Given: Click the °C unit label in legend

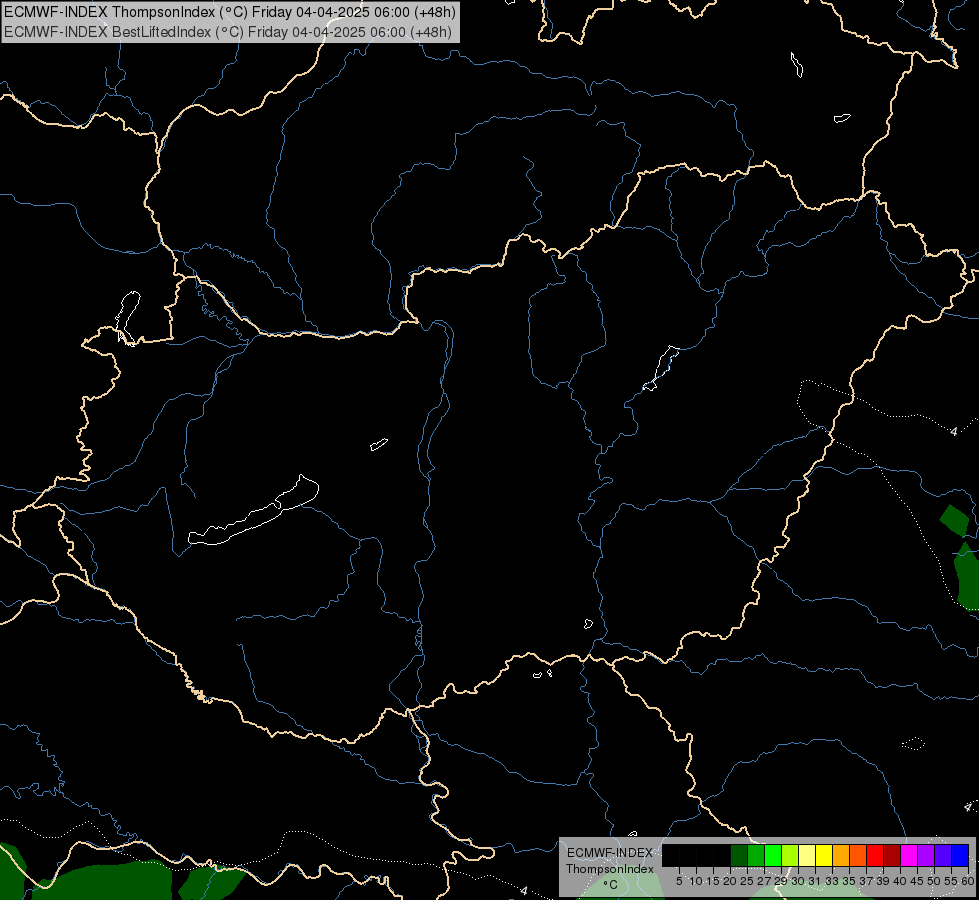Looking at the screenshot, I should [611, 884].
